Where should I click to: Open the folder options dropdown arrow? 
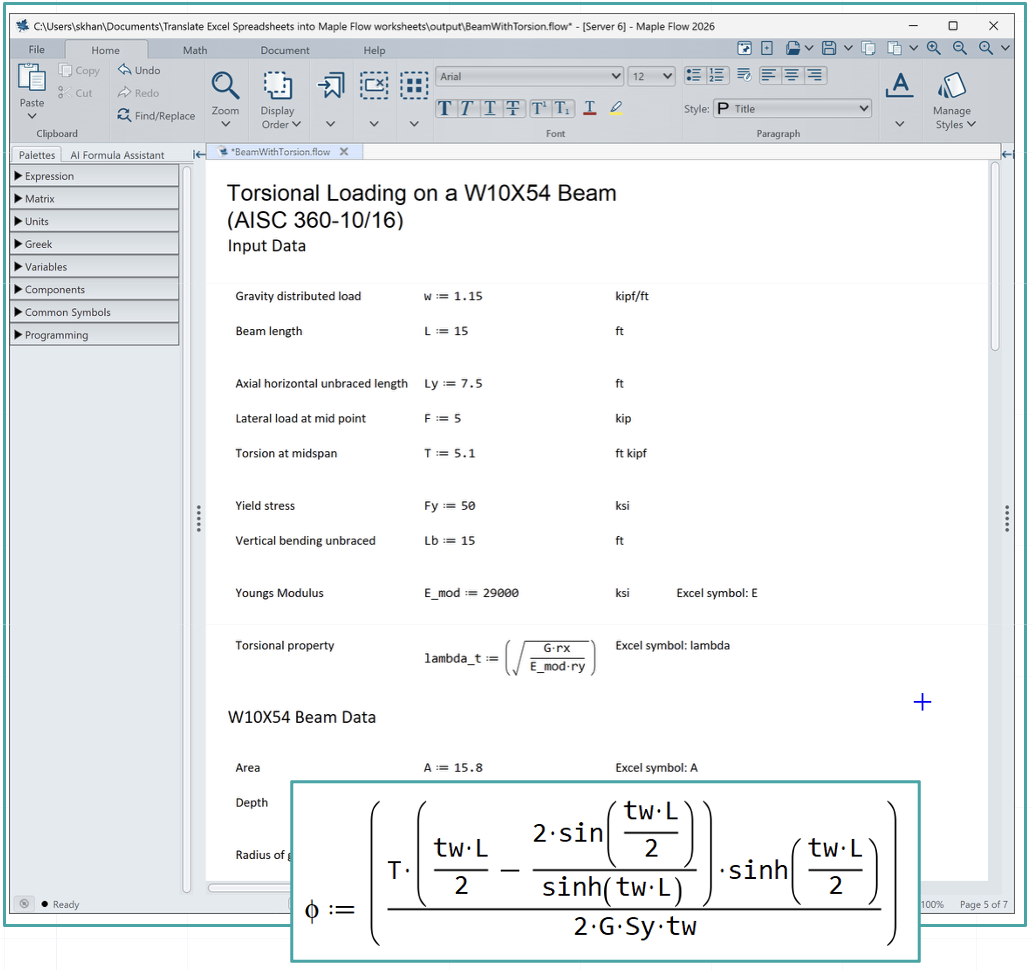tap(809, 48)
